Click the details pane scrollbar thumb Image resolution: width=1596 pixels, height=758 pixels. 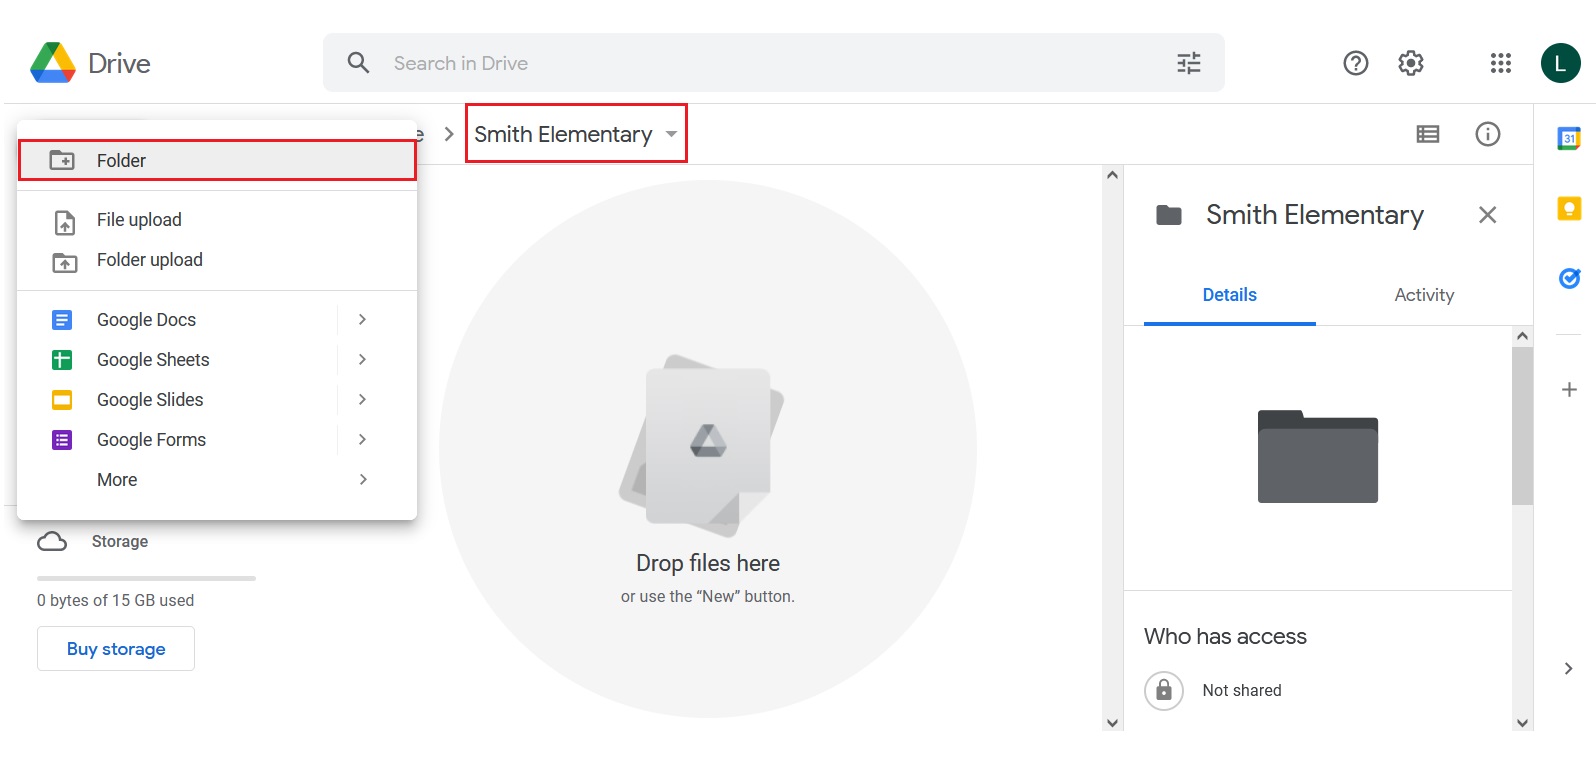coord(1522,426)
